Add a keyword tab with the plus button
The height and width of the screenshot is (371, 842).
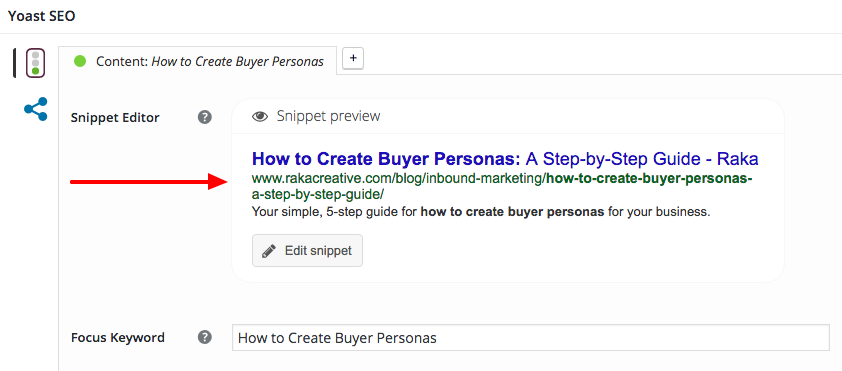[x=353, y=59]
